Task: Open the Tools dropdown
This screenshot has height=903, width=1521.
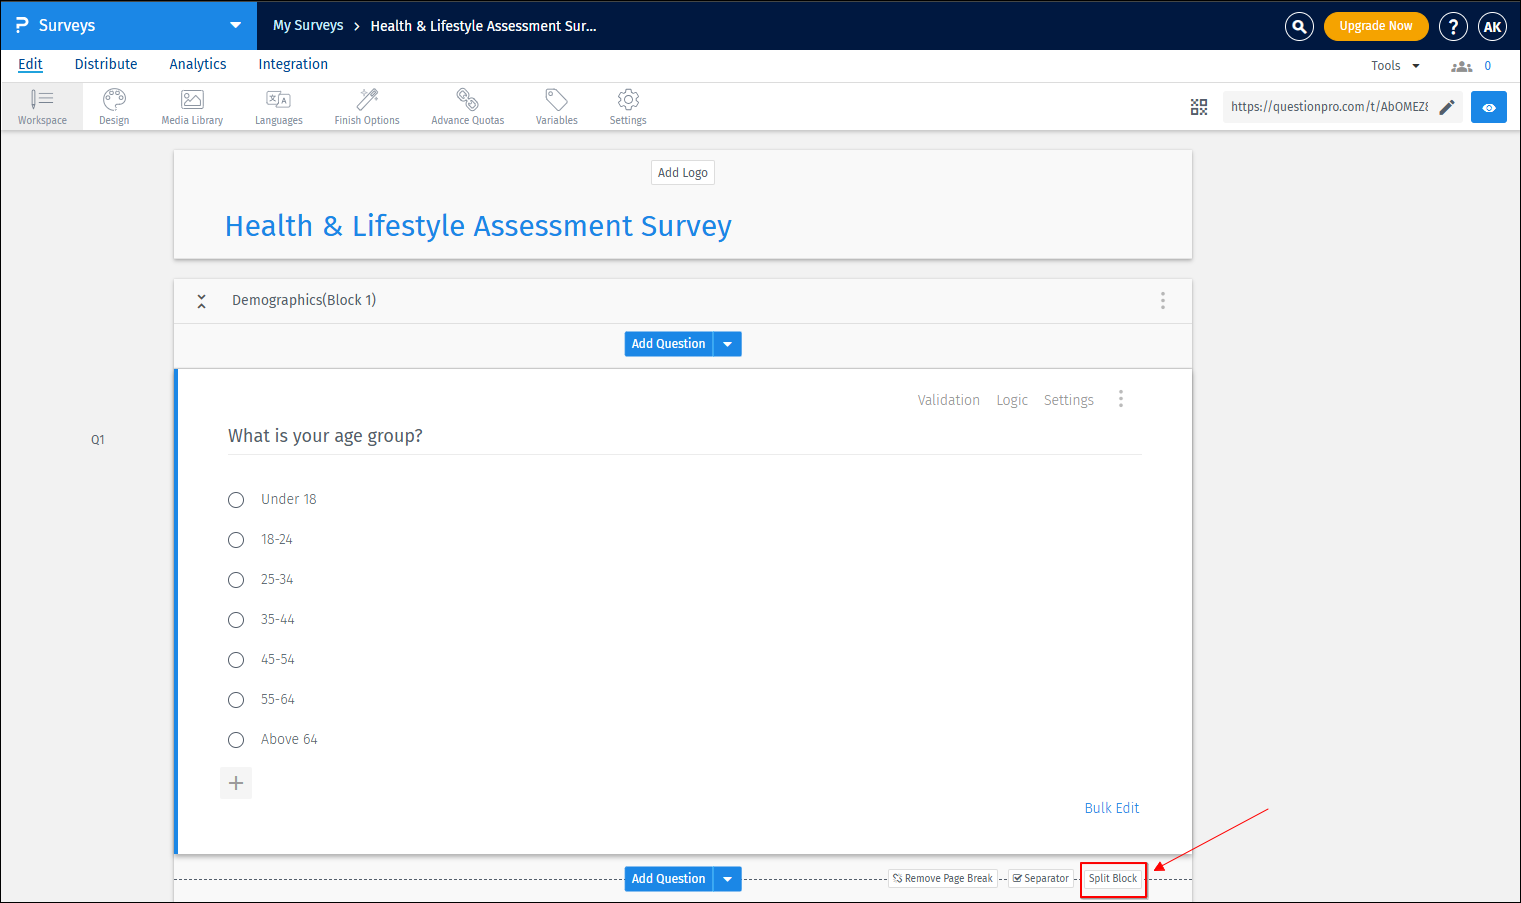Action: 1393,64
